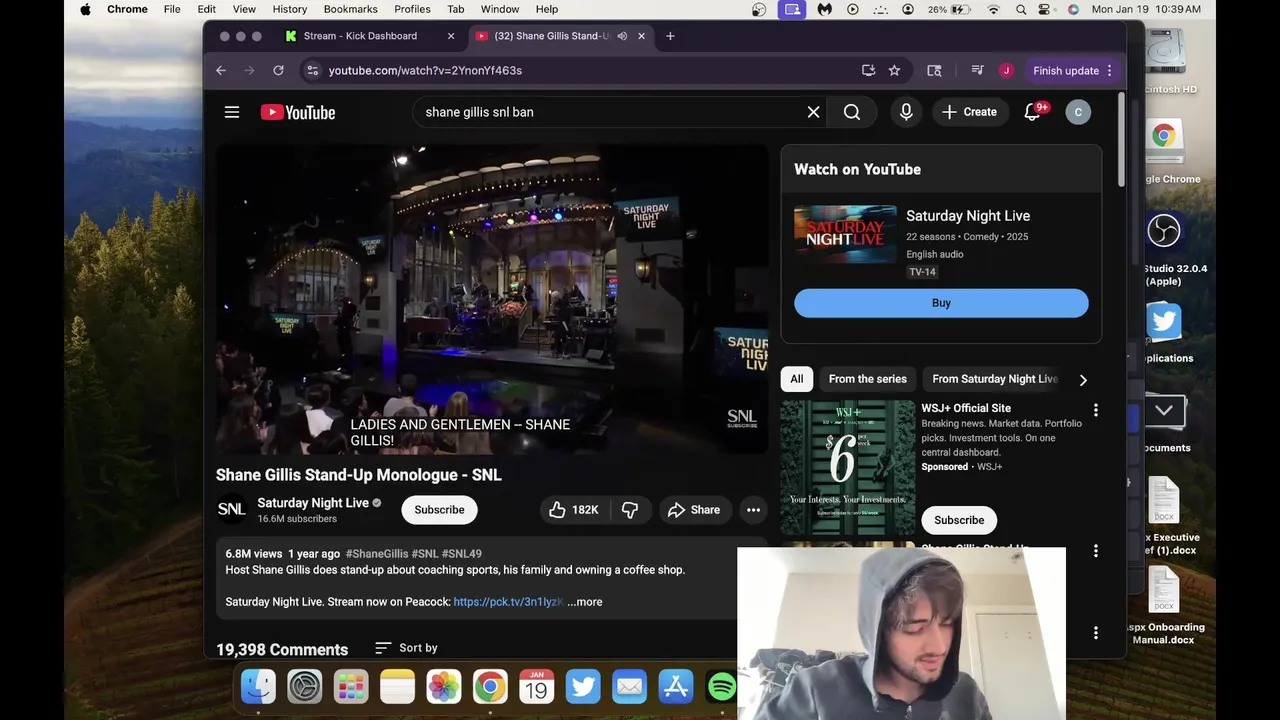Open the Bookmarks menu
1280x720 pixels.
pos(351,9)
